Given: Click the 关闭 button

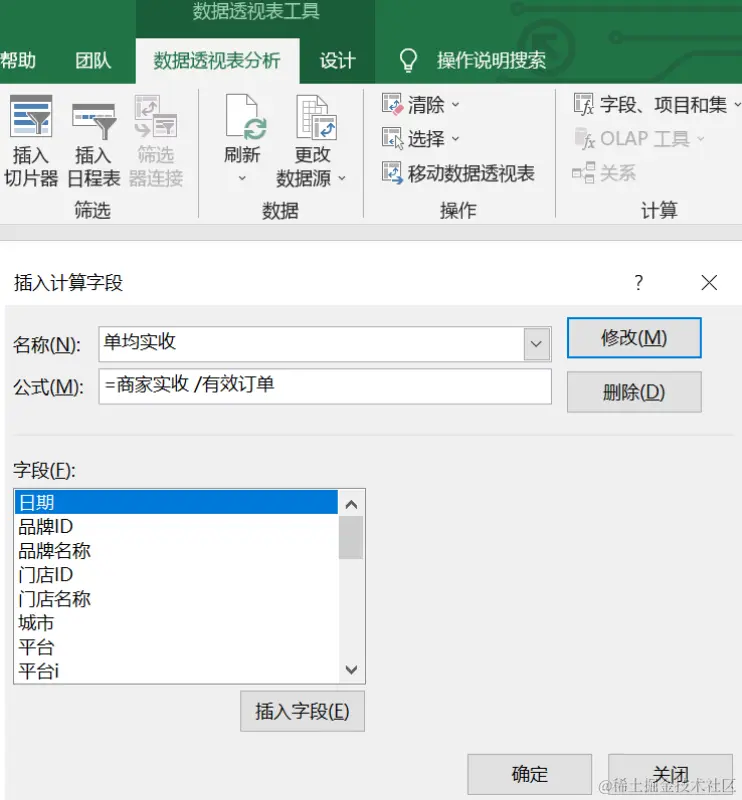Looking at the screenshot, I should tap(670, 774).
